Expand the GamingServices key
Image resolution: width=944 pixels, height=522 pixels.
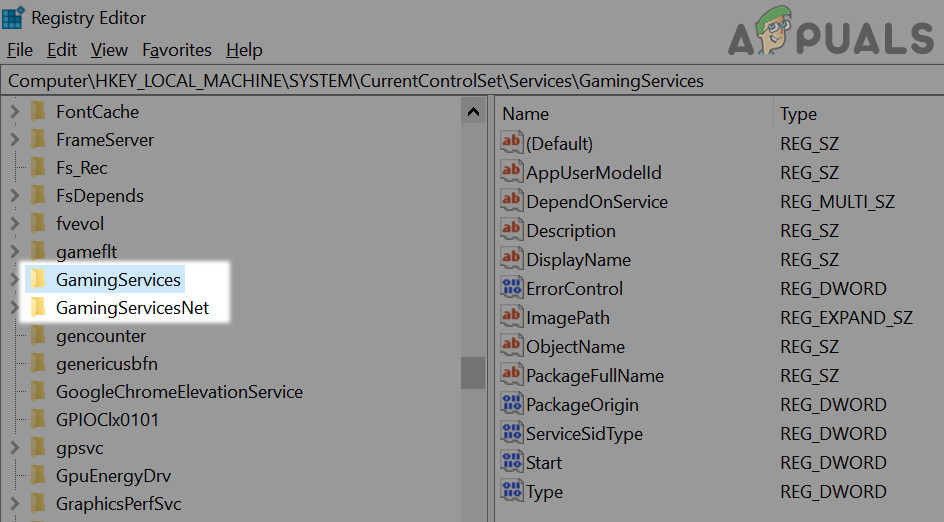[15, 279]
